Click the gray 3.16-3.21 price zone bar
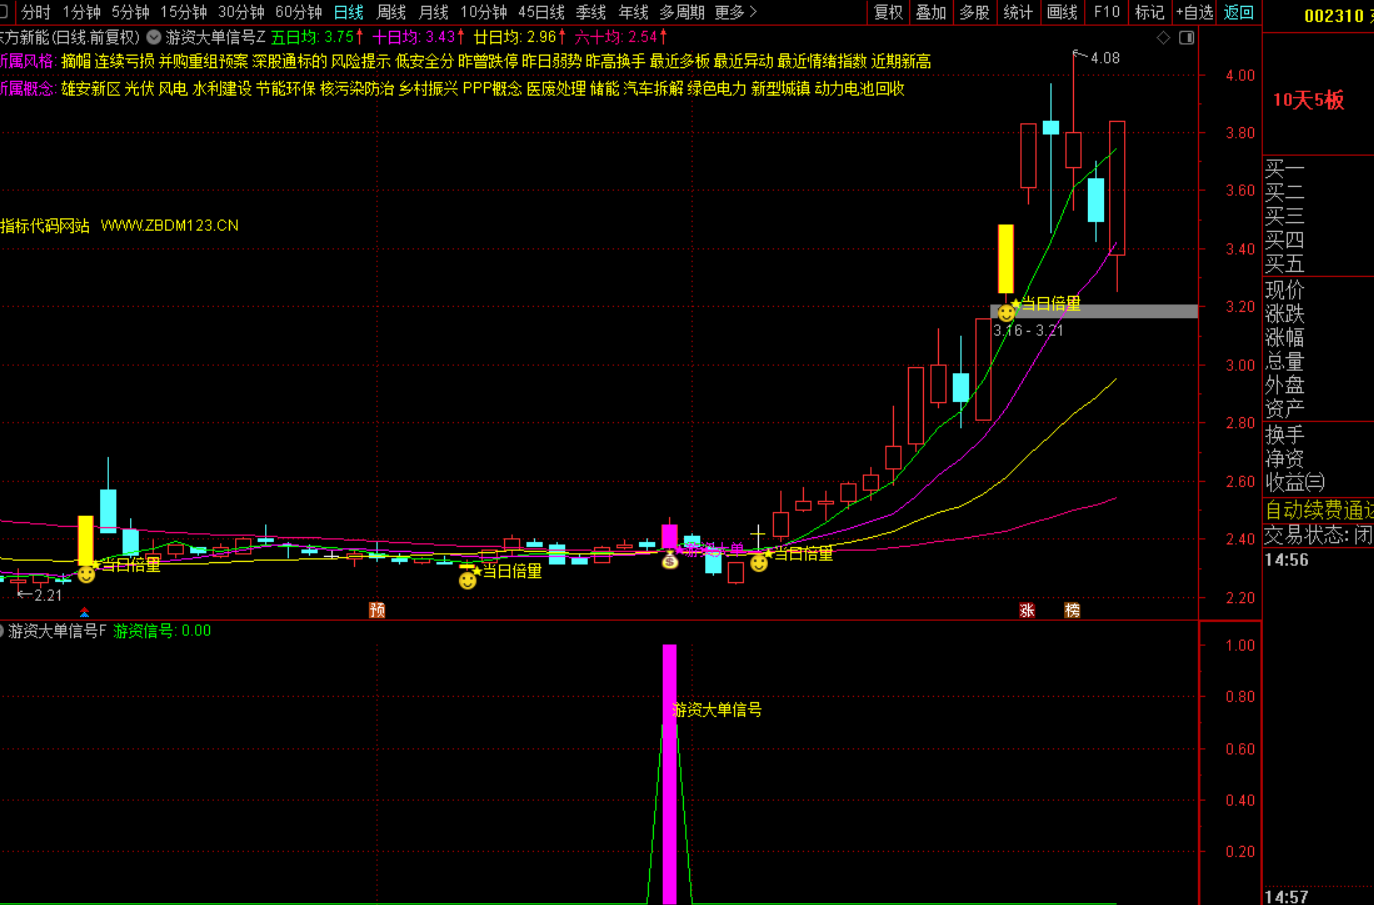Image resolution: width=1374 pixels, height=905 pixels. pos(1100,312)
